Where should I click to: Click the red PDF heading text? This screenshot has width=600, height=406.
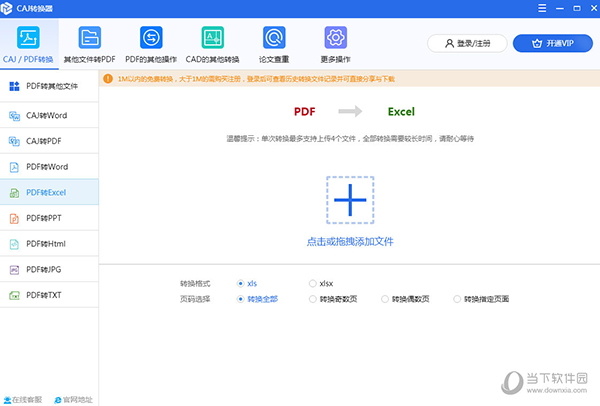point(305,112)
